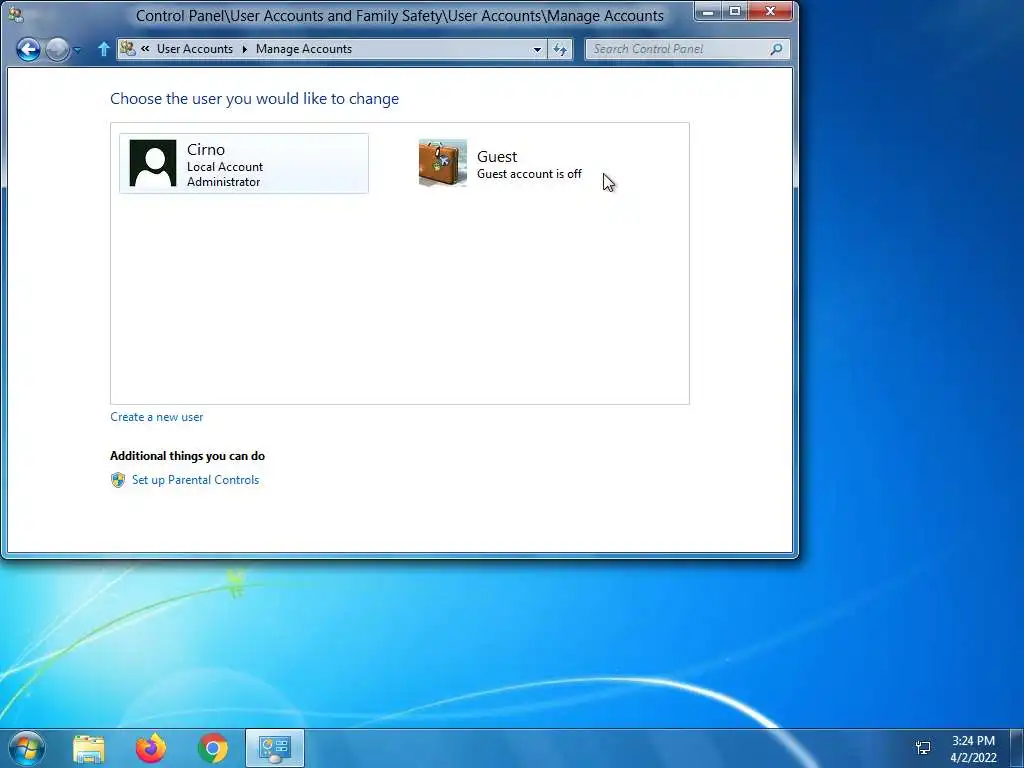Click the Control Panel taskbar button

tap(275, 748)
